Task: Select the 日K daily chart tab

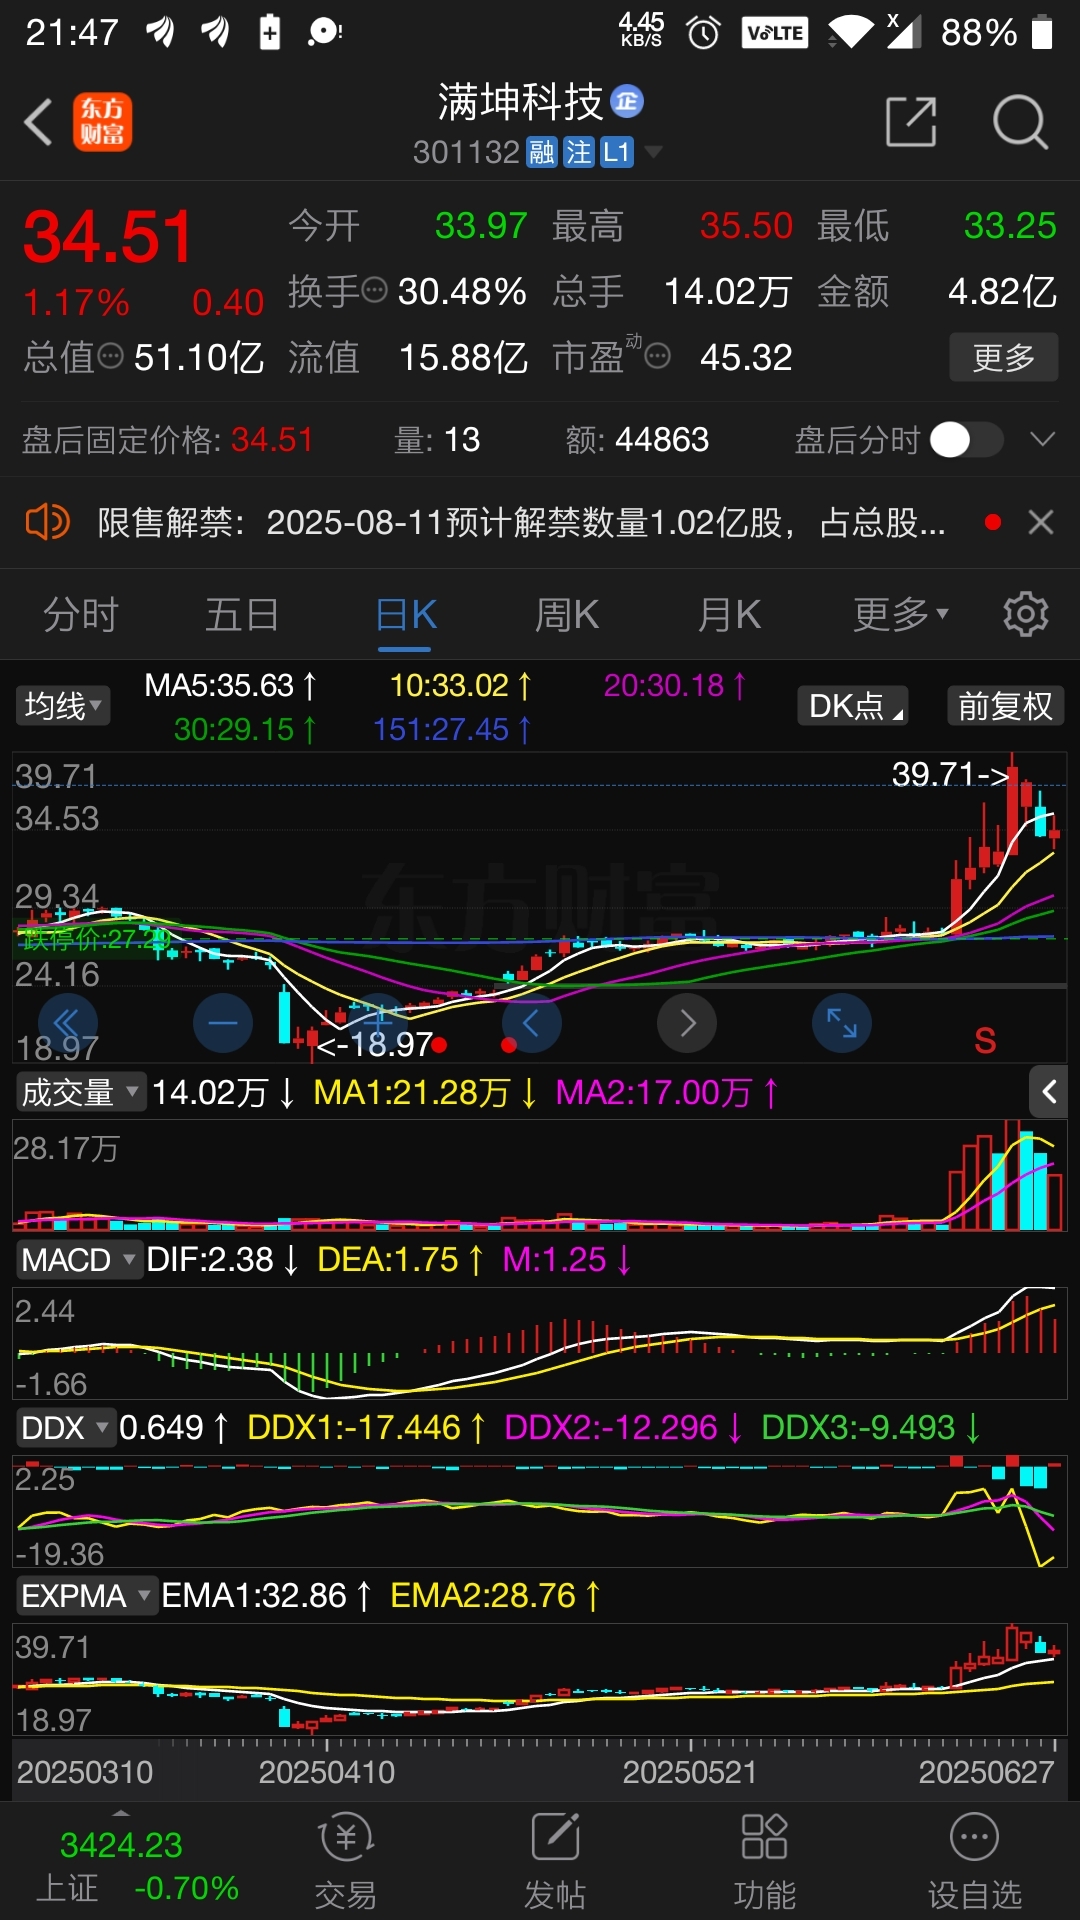Action: (x=405, y=614)
